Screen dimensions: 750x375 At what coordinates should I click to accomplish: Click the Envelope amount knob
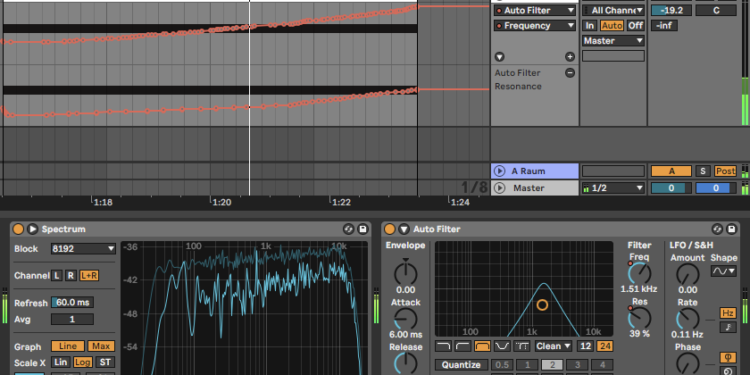coord(406,274)
